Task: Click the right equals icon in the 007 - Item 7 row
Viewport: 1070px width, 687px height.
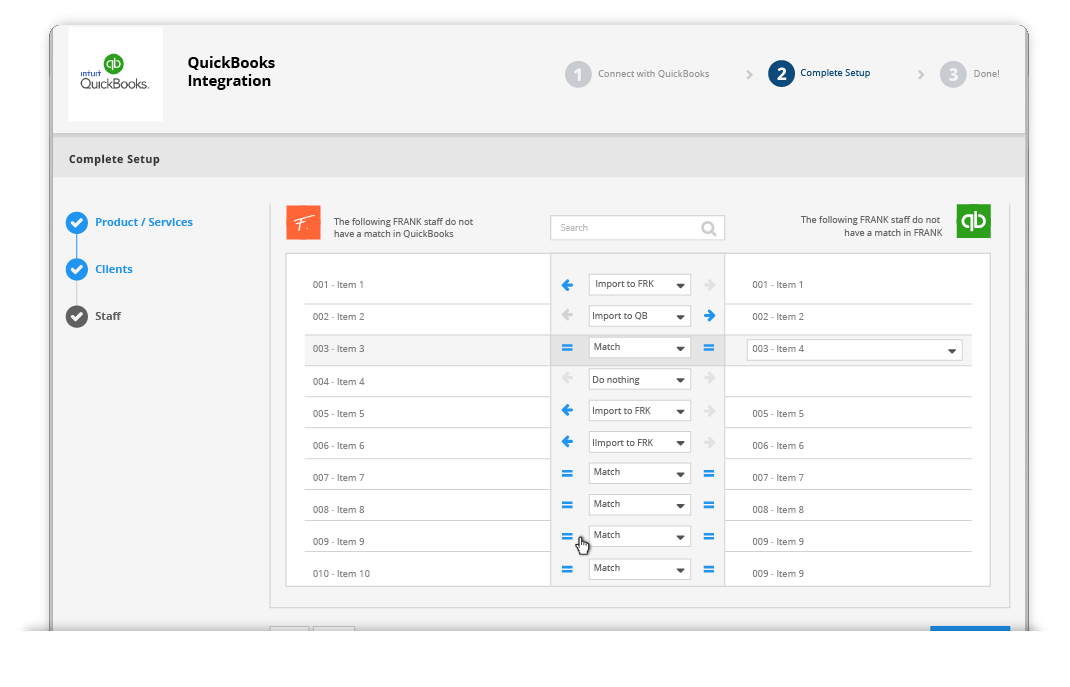Action: (x=709, y=473)
